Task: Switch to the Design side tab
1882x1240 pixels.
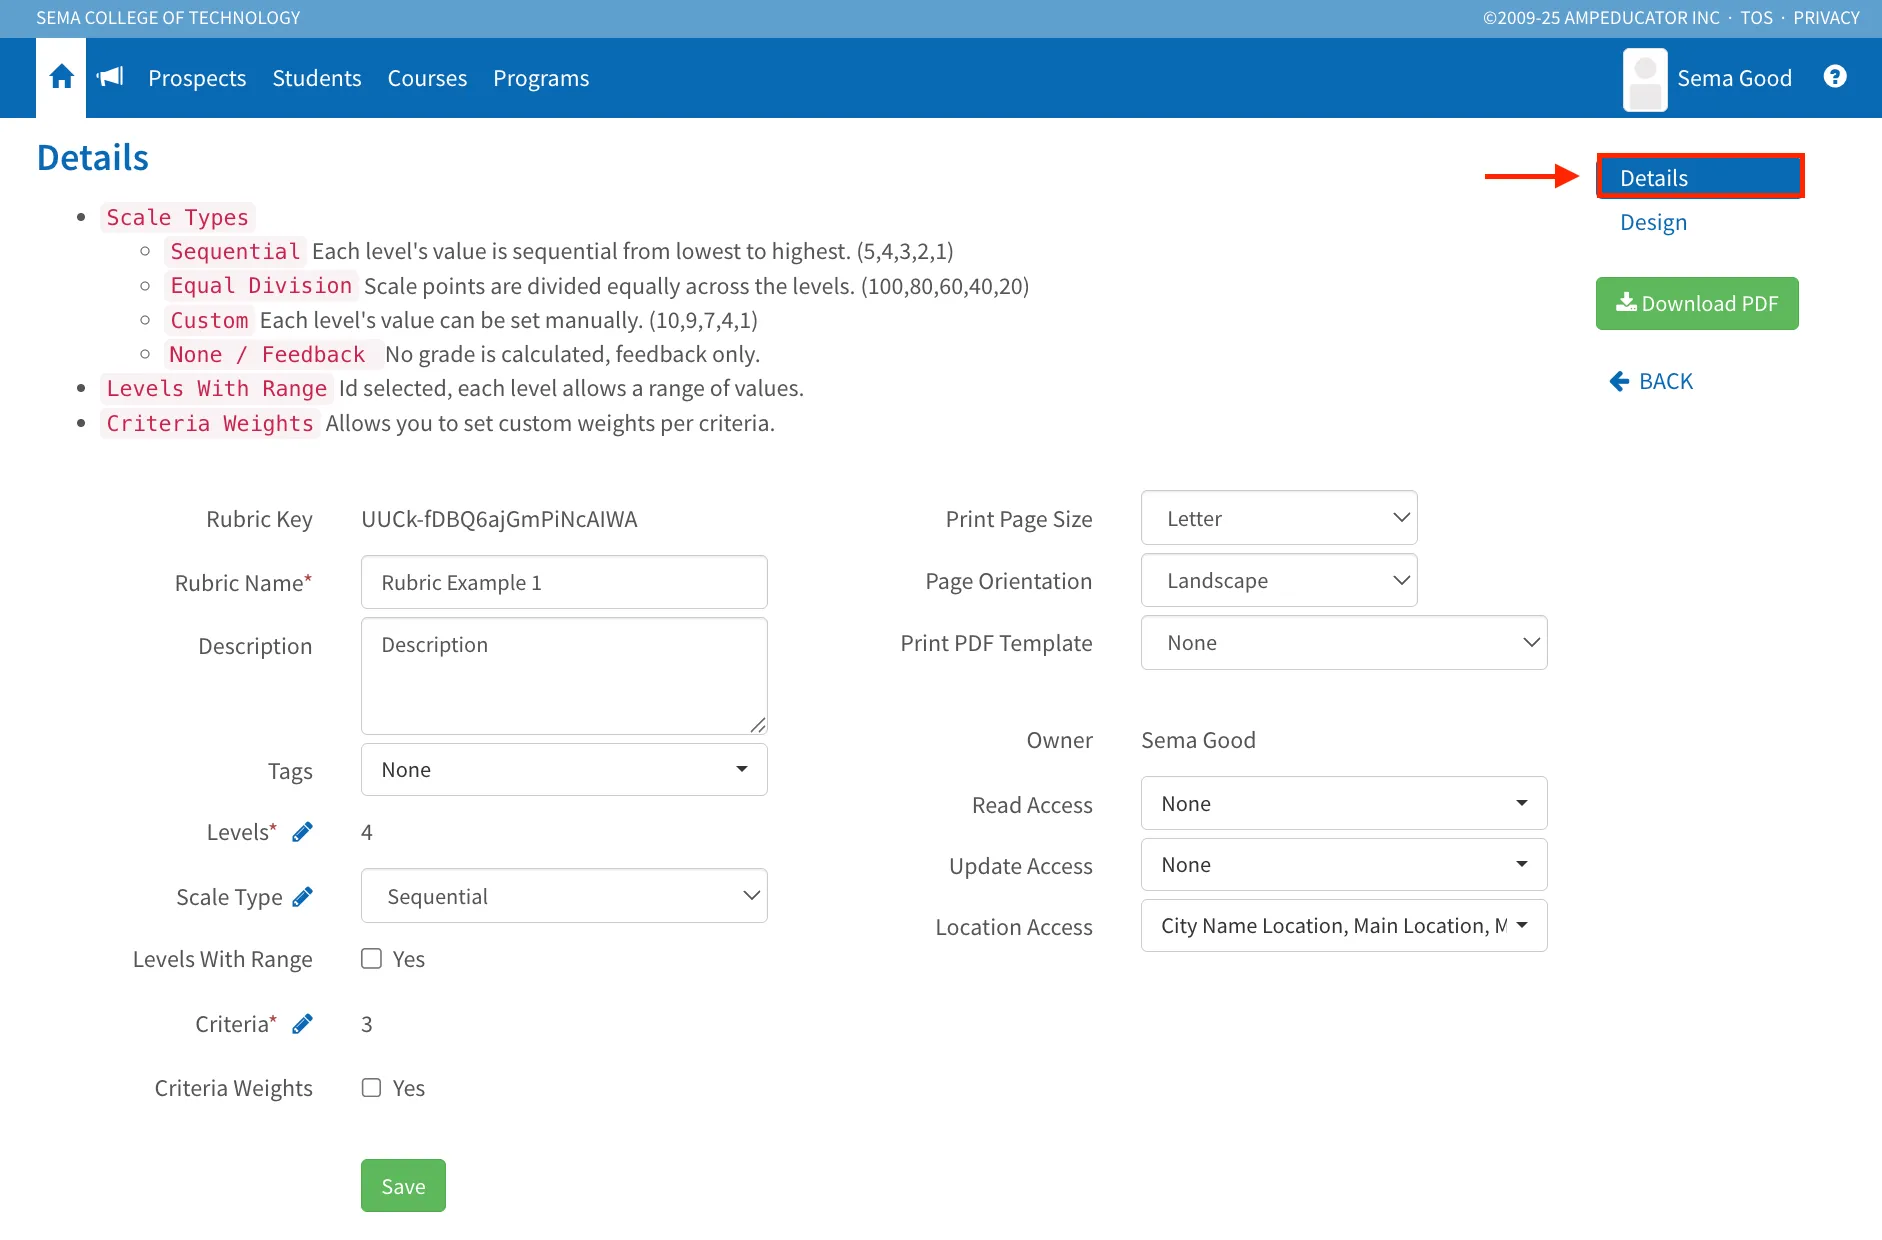Action: (1653, 222)
